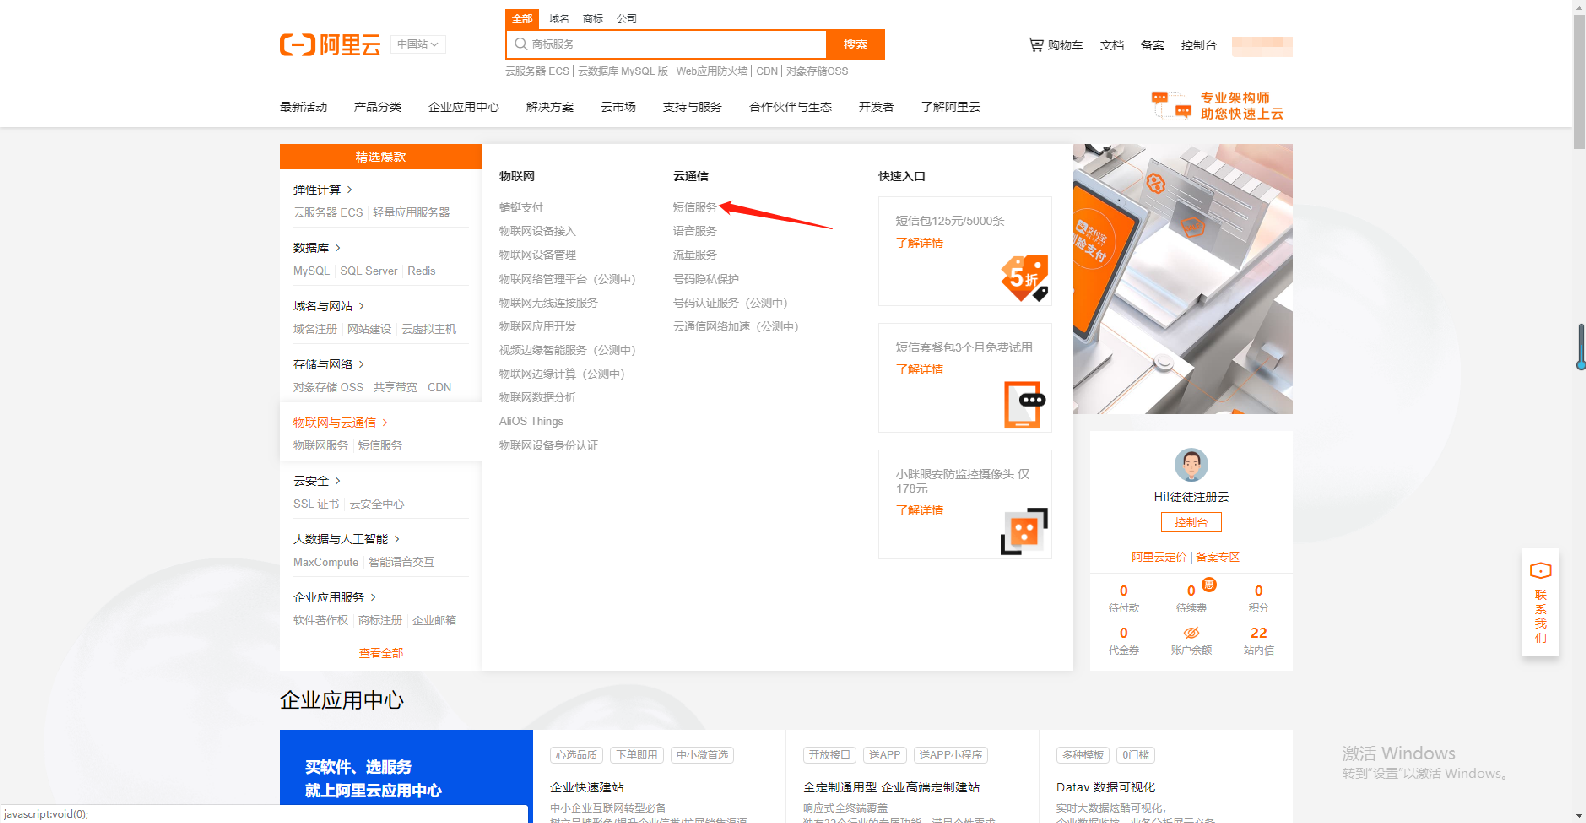This screenshot has width=1586, height=823.
Task: Click the 阿里云定价 link
Action: coord(1159,557)
